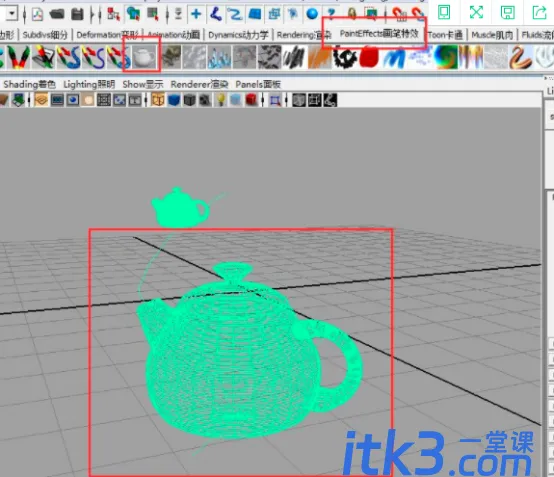Open the Renderer panel menu

[199, 84]
